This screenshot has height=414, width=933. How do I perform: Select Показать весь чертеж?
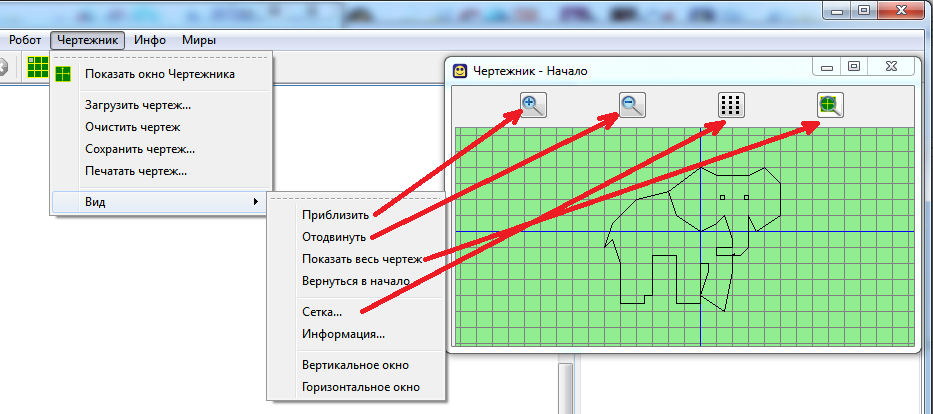tap(355, 259)
